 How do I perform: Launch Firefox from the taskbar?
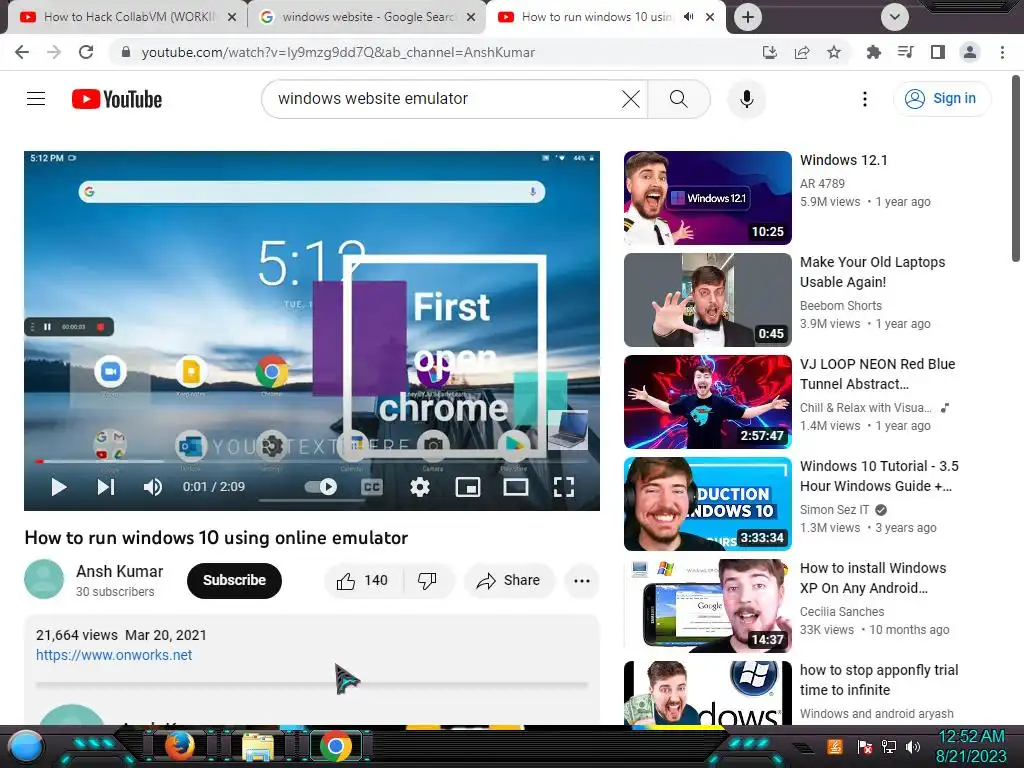coord(180,745)
